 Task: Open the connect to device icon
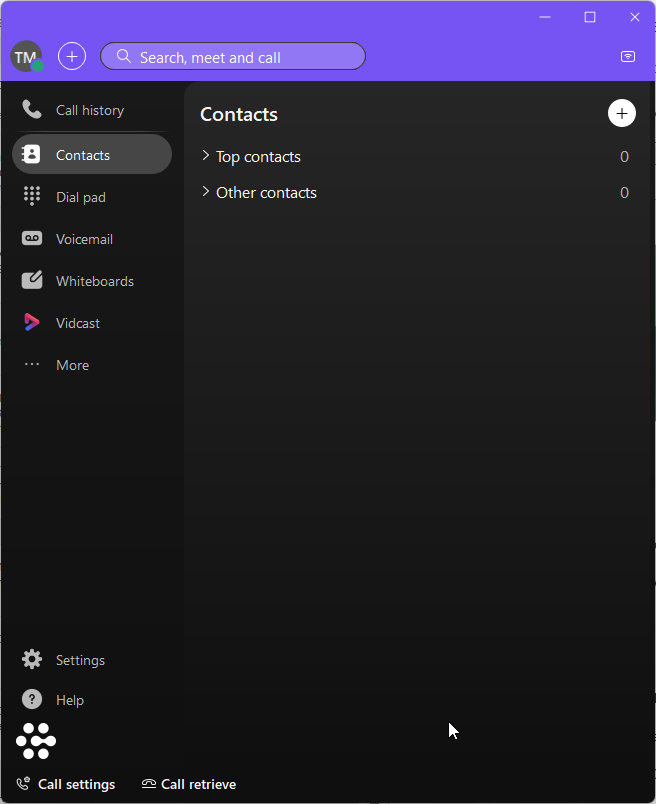click(x=628, y=56)
